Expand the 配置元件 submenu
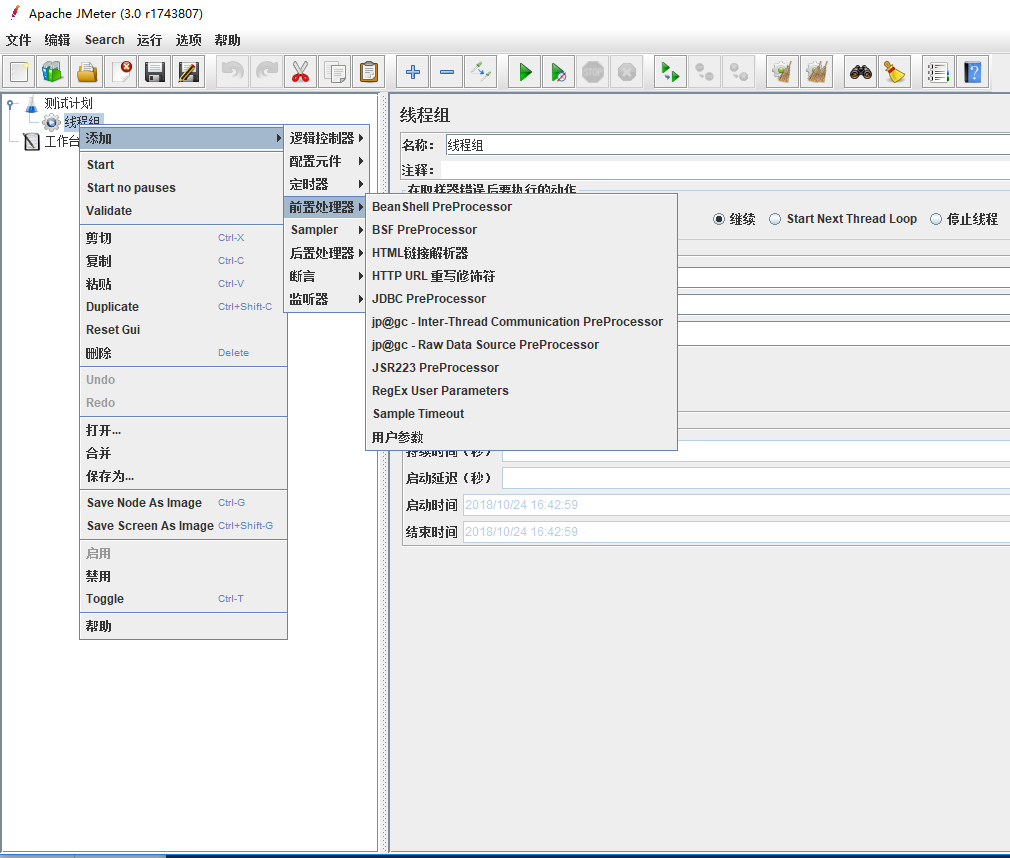1010x858 pixels. point(326,161)
